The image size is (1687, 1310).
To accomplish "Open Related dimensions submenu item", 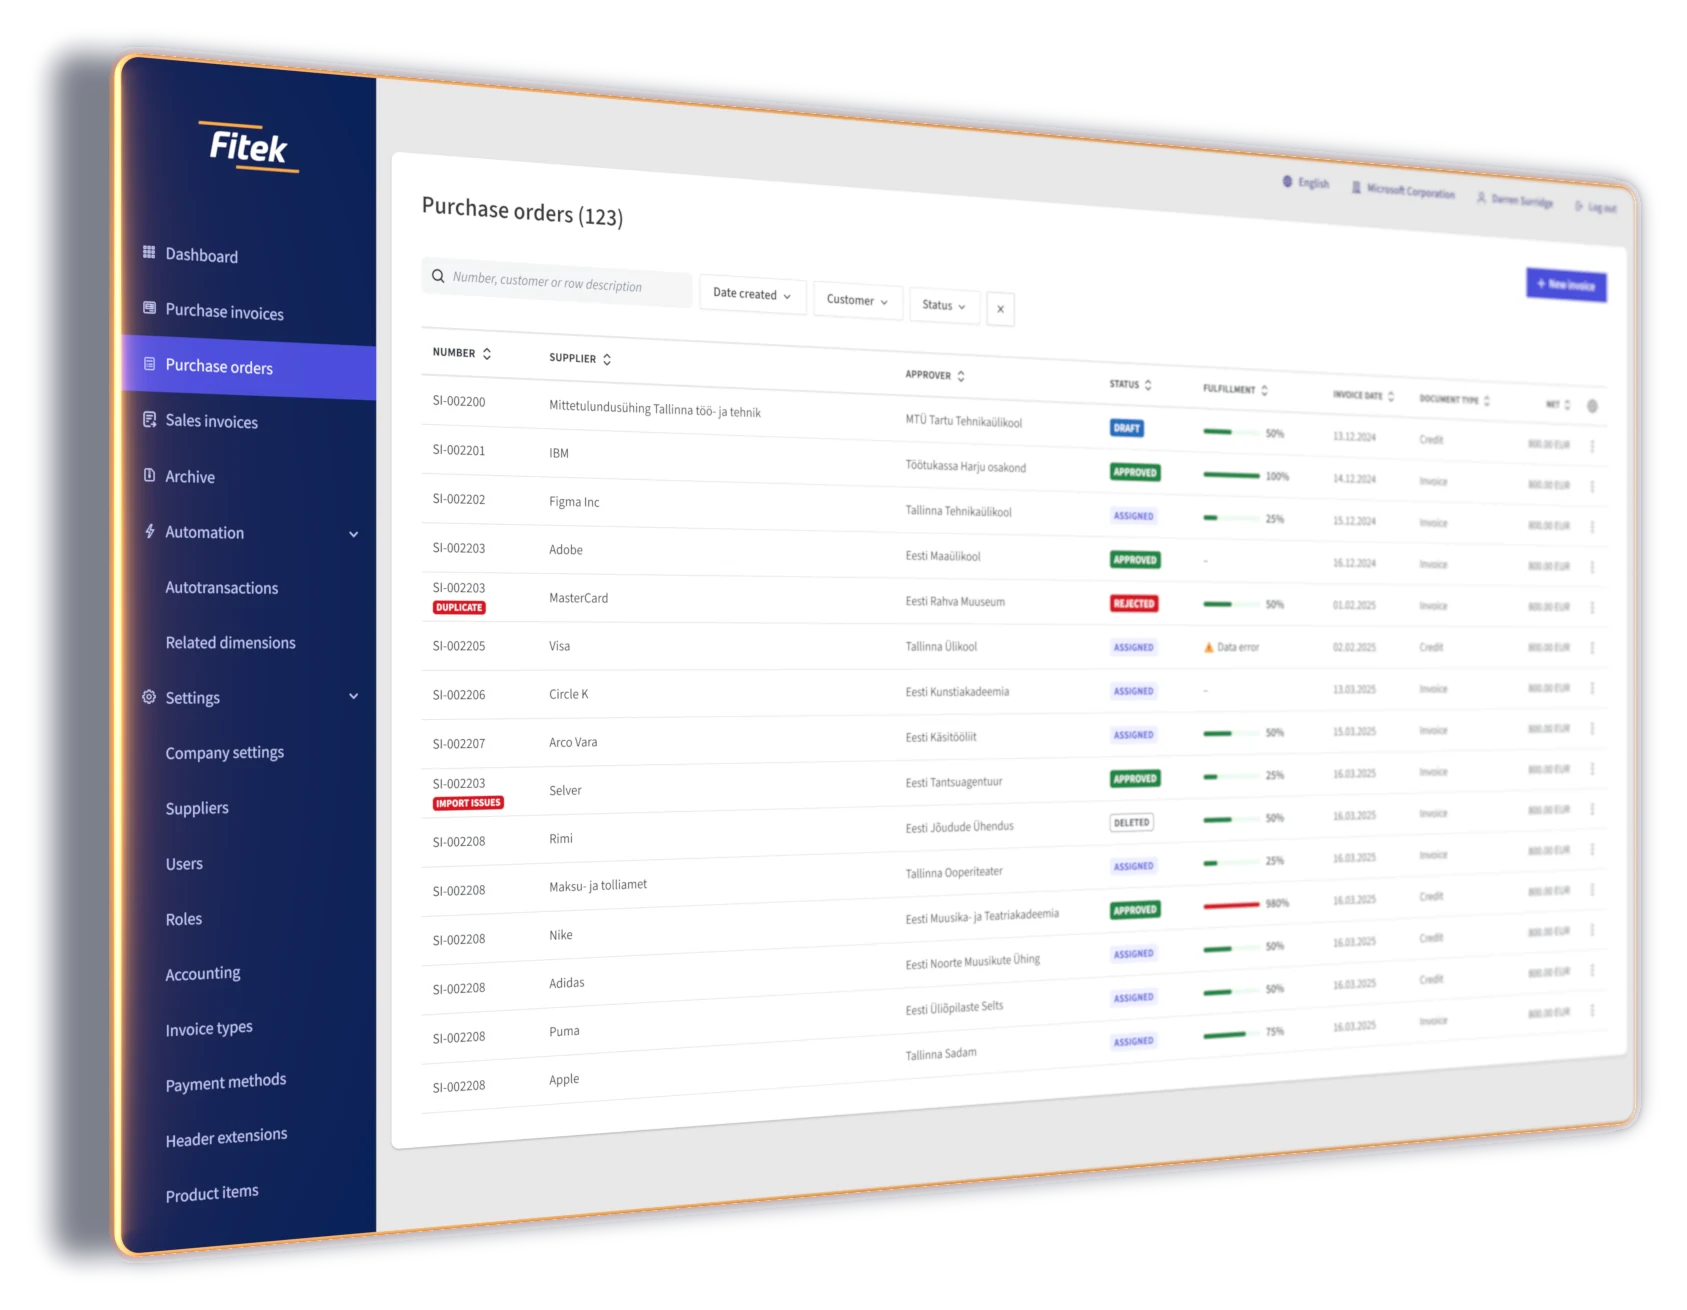I will (x=231, y=643).
